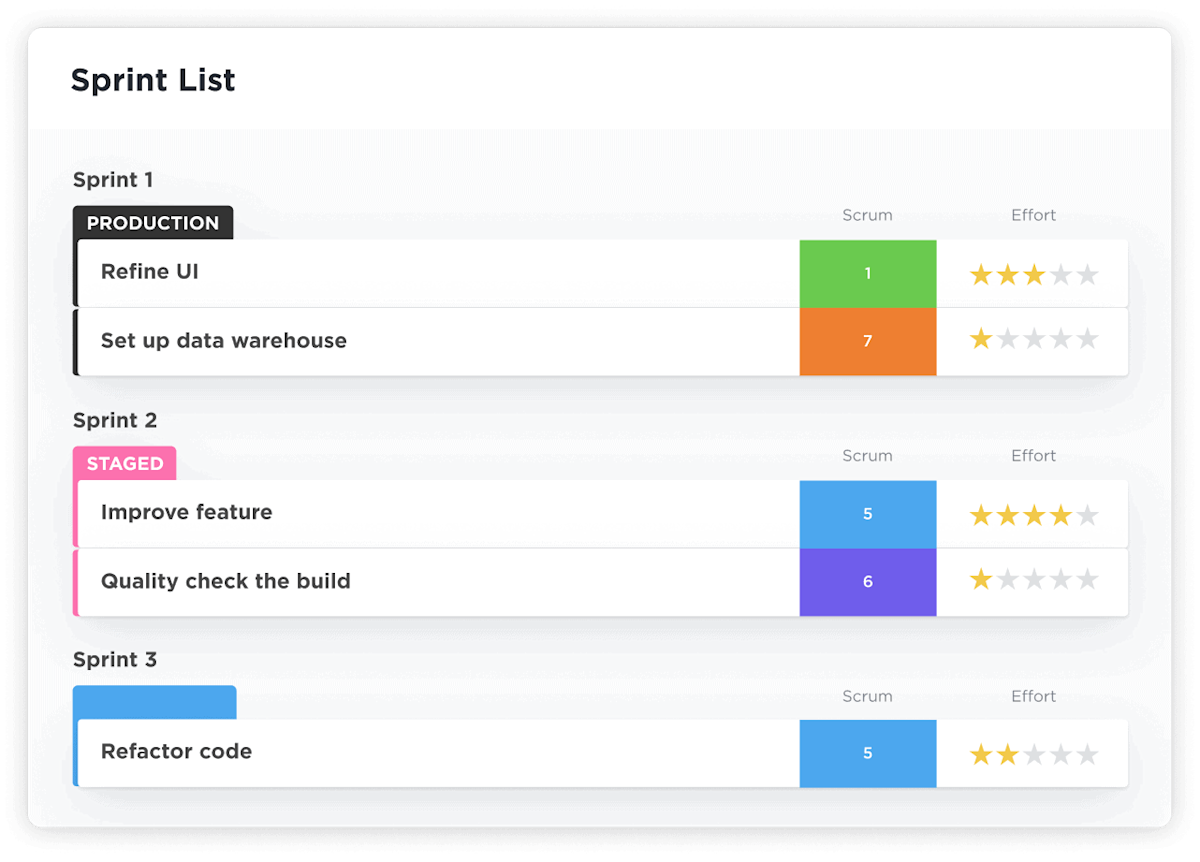Click the fourth star on Improve feature rating
The width and height of the screenshot is (1200, 862).
coord(1060,514)
